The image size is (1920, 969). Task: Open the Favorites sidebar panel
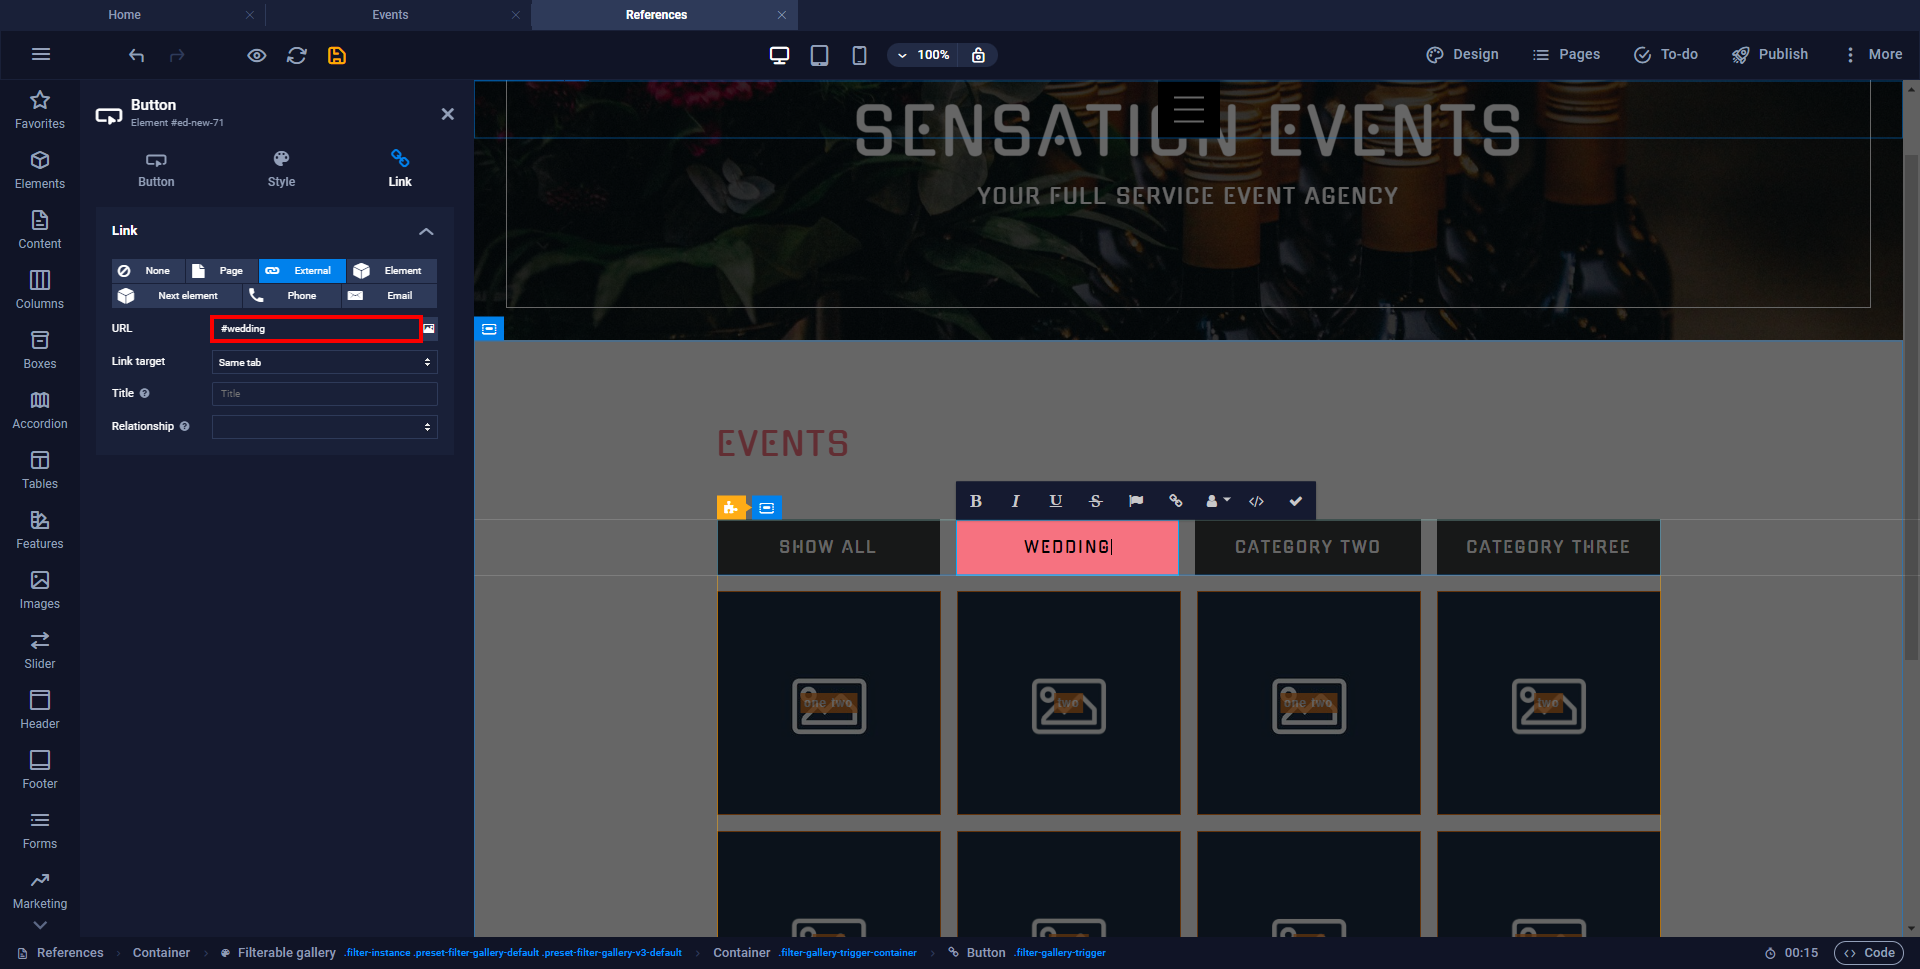[x=40, y=109]
